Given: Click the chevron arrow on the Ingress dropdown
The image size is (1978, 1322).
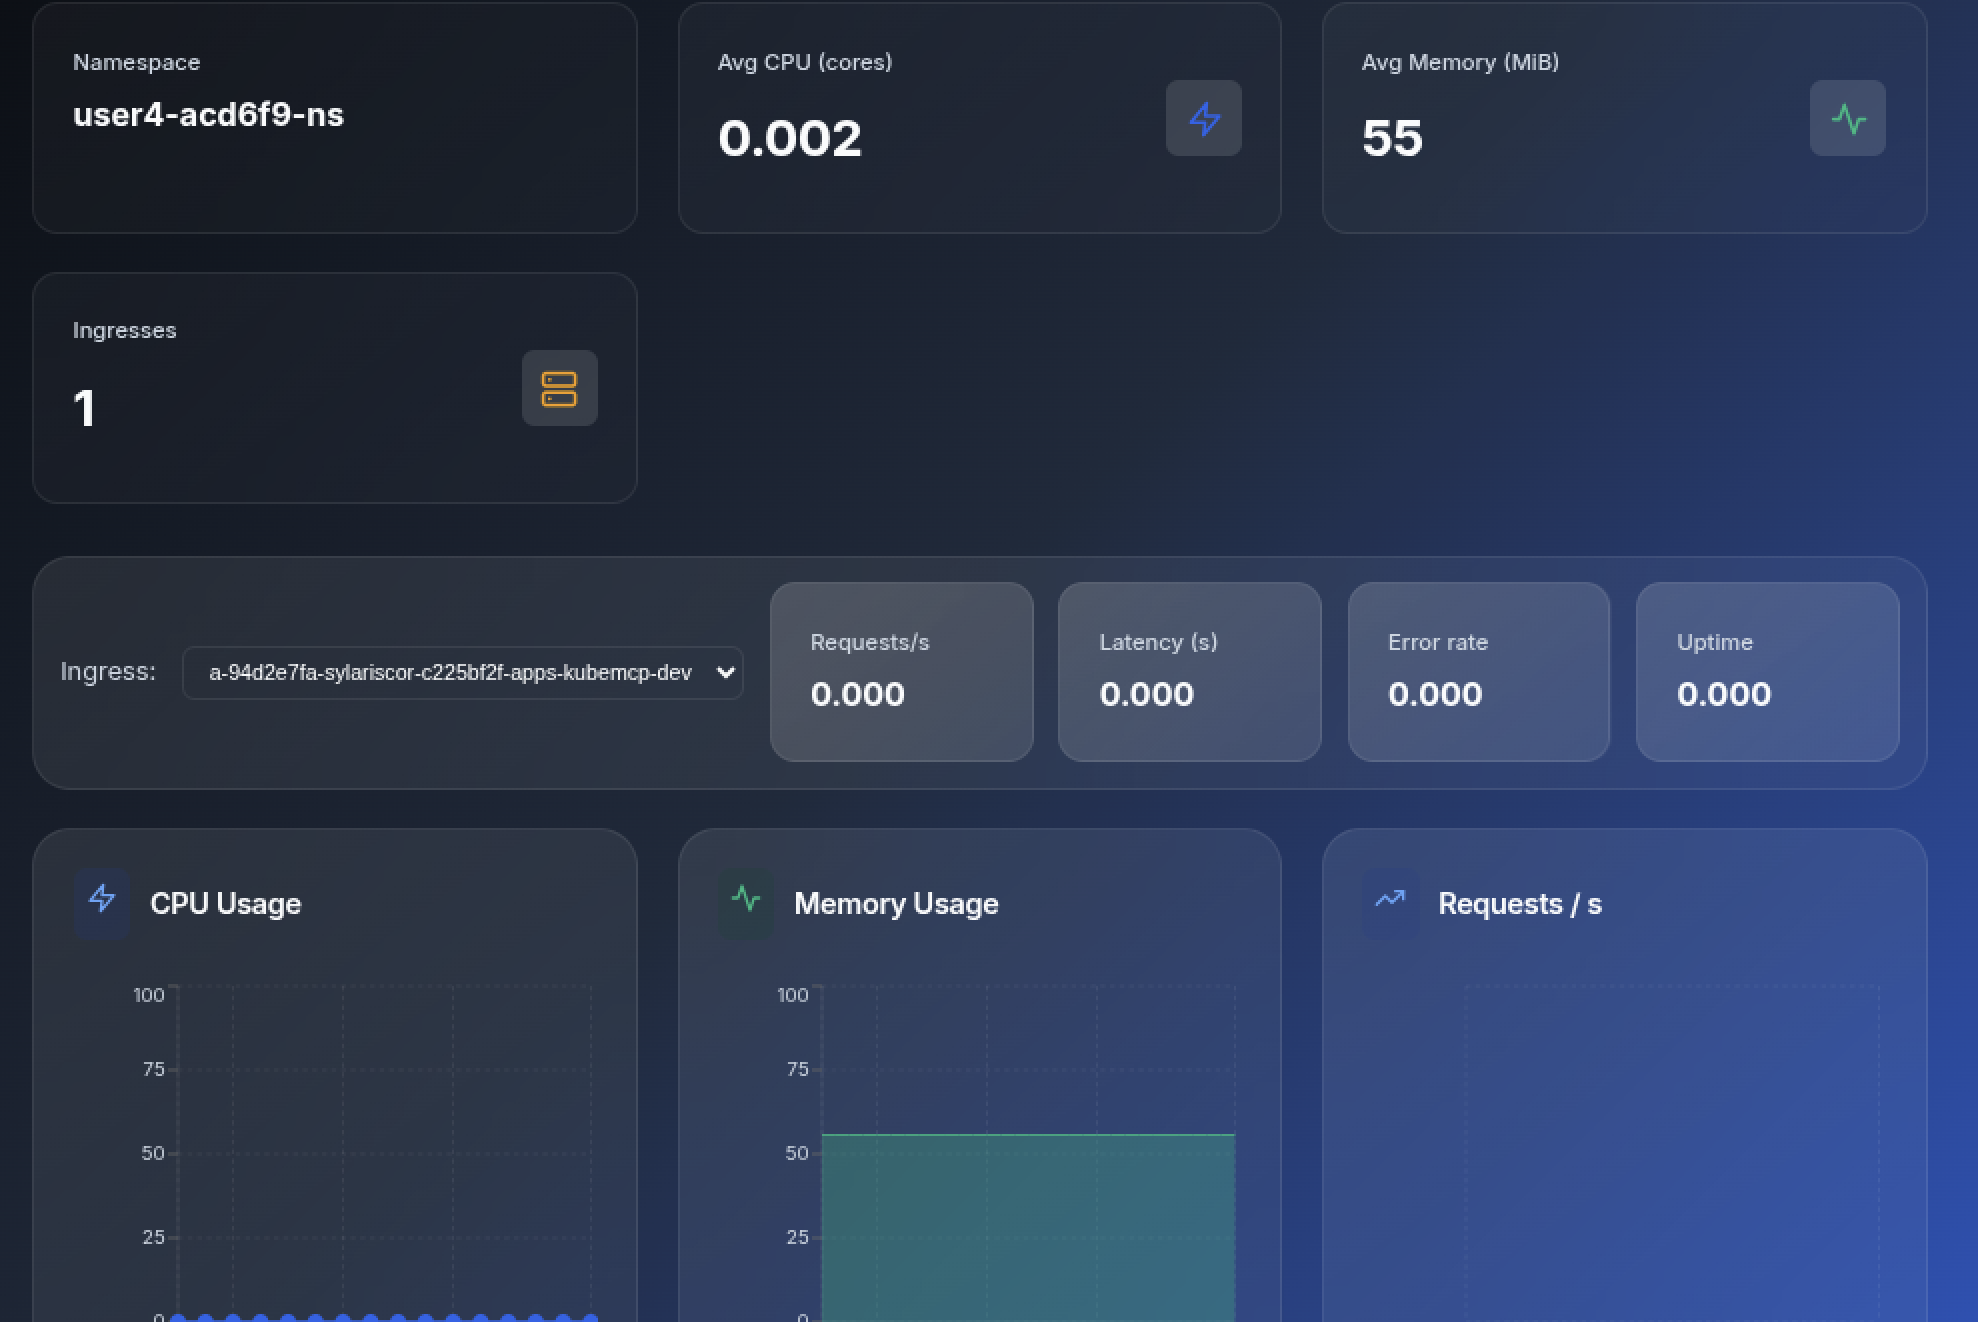Looking at the screenshot, I should [726, 673].
